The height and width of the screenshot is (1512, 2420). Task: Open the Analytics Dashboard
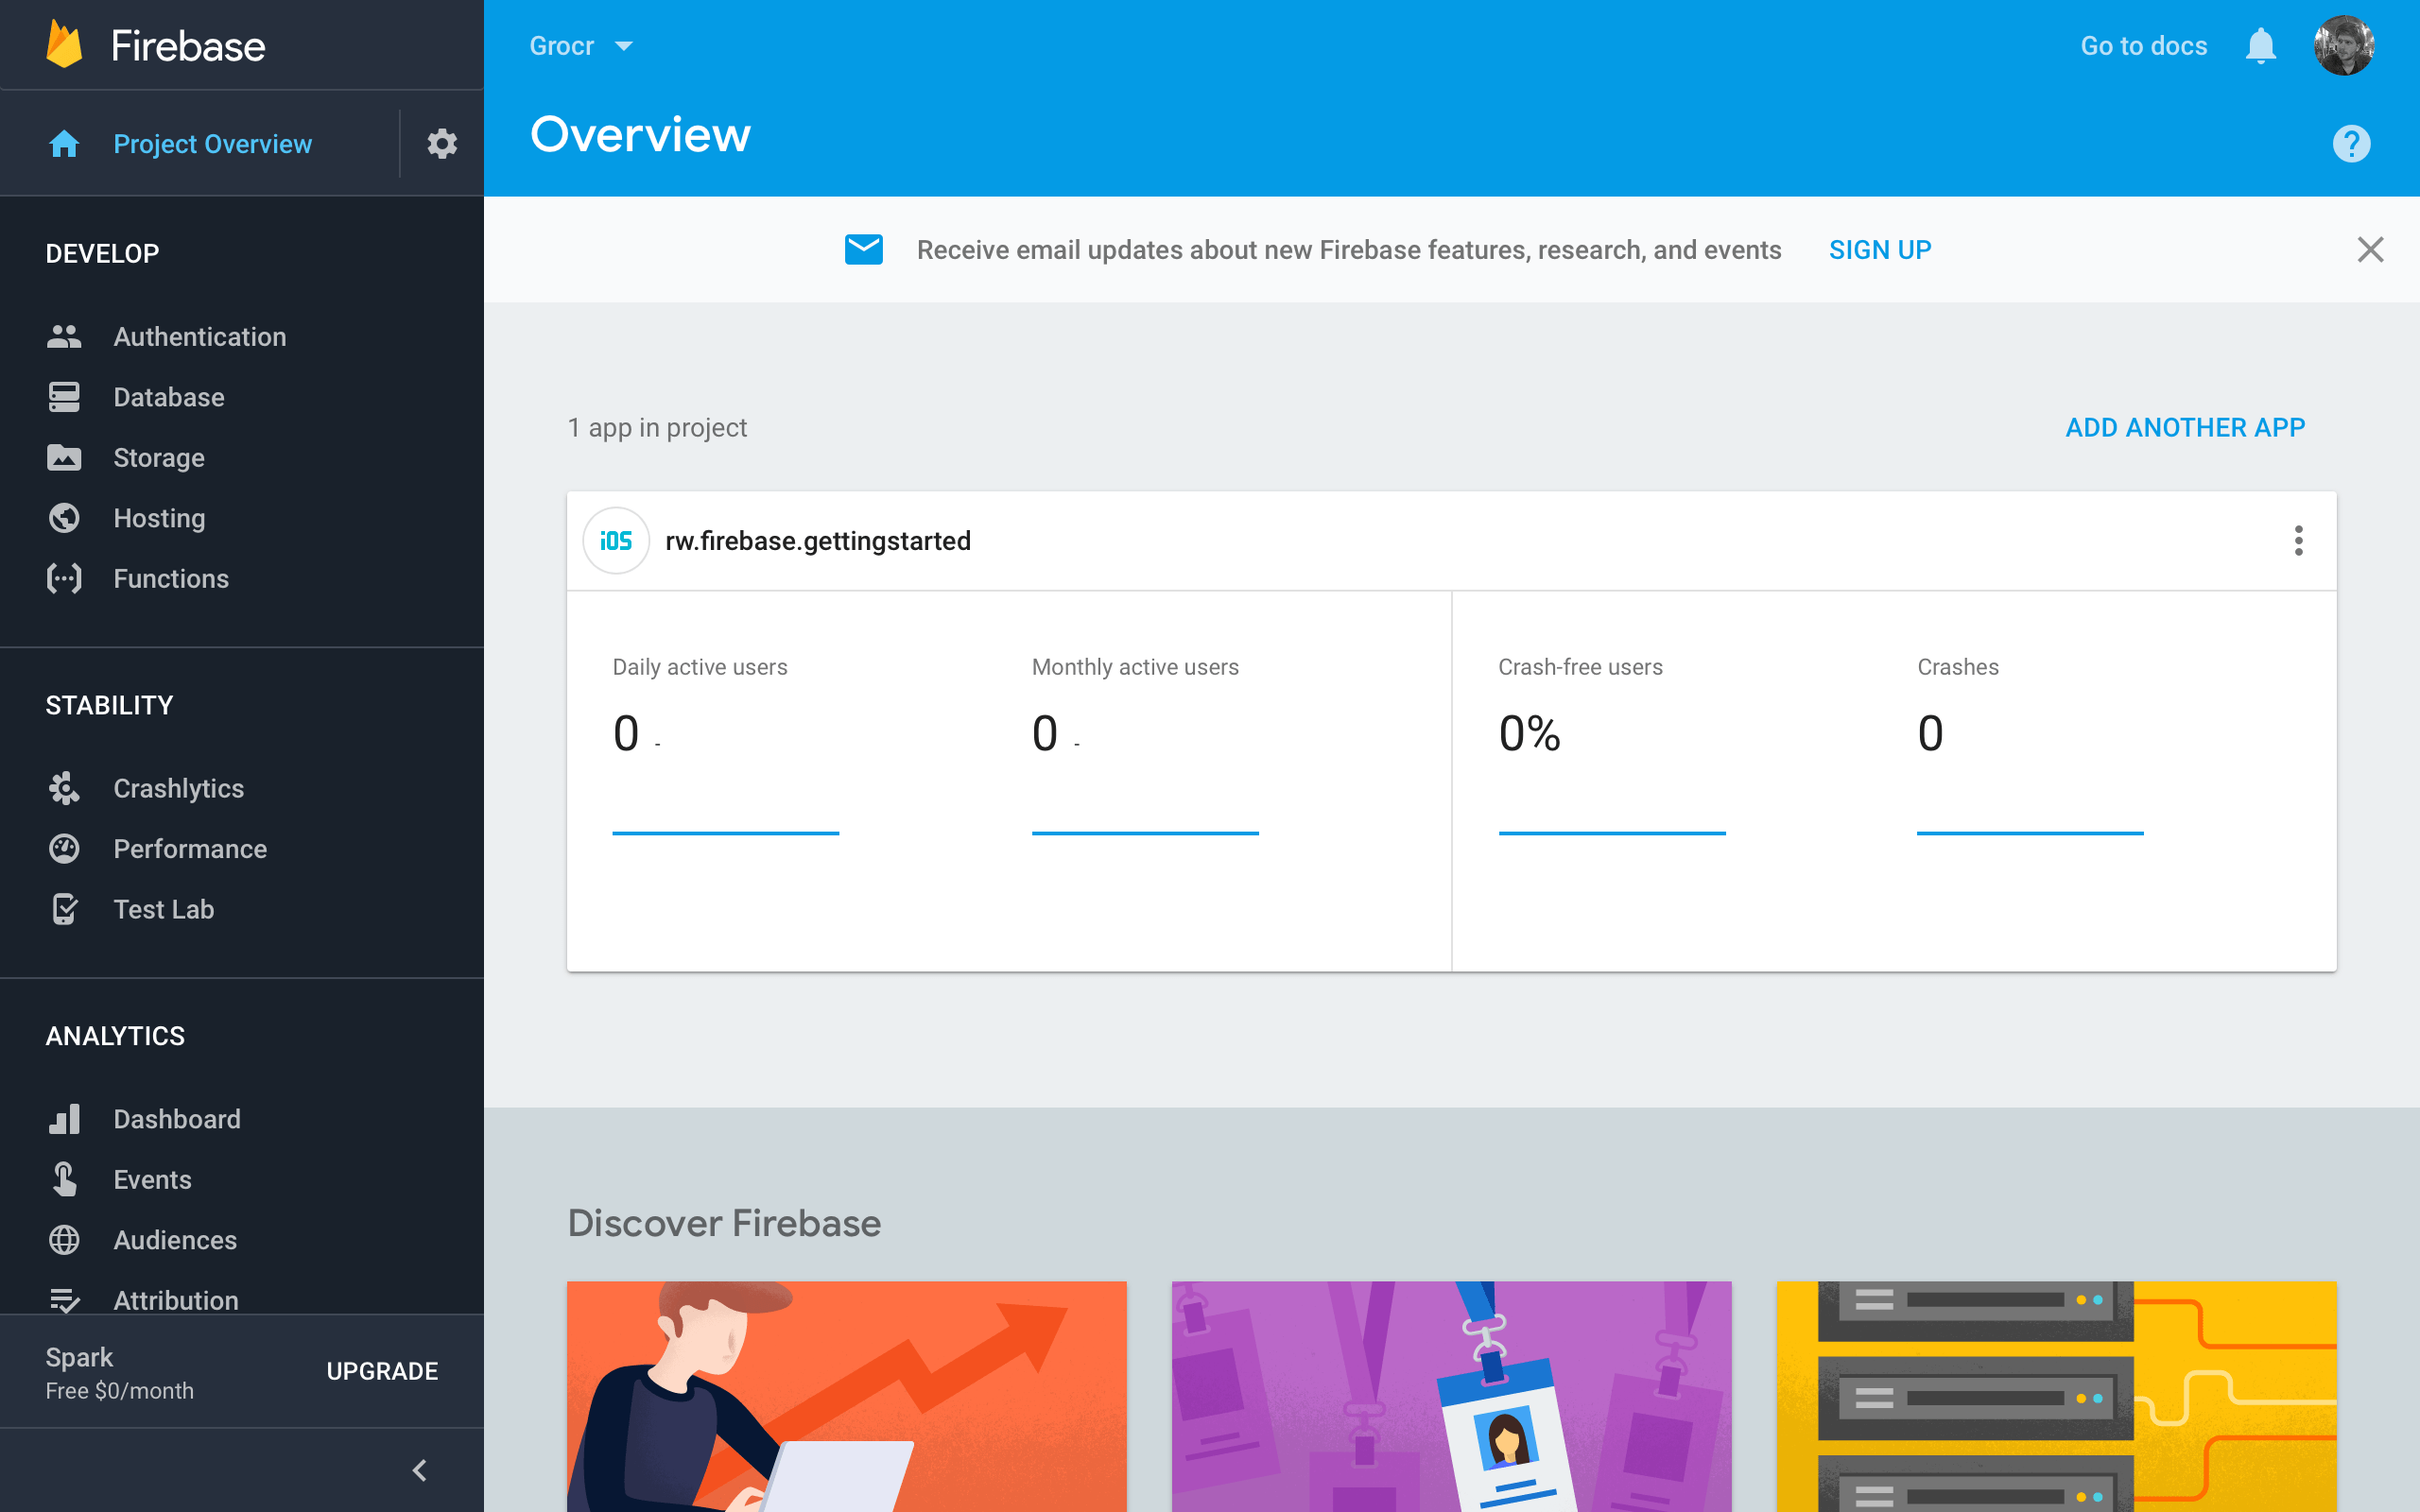click(176, 1119)
